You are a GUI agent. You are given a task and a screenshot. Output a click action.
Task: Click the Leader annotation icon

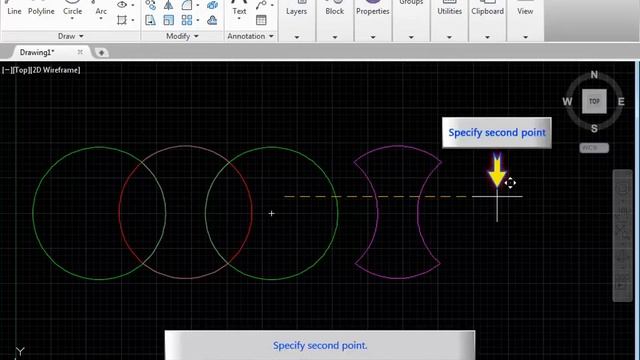(x=261, y=5)
